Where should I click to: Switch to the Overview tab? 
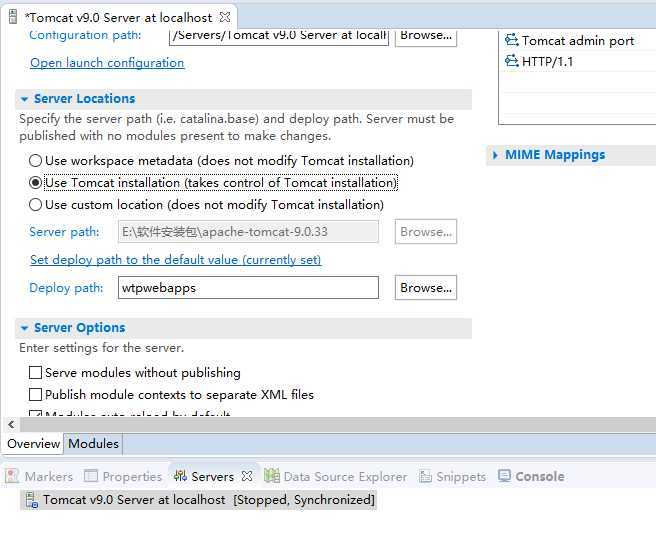click(x=33, y=443)
